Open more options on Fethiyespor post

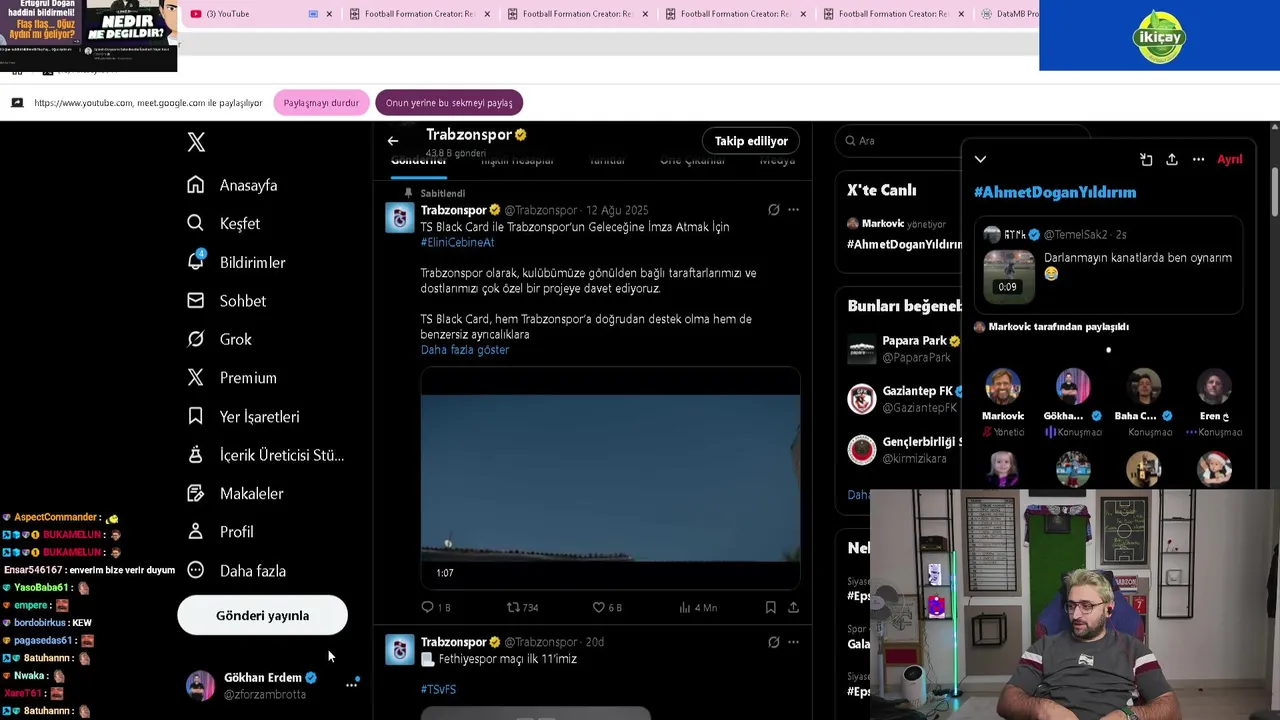pos(793,642)
